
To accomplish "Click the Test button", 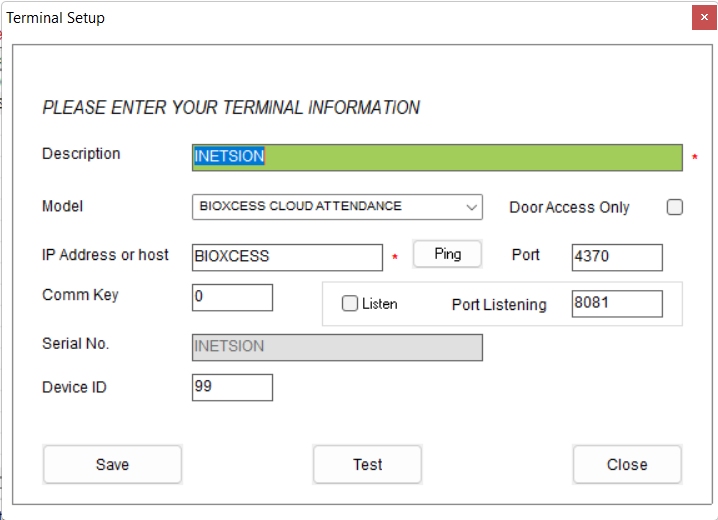I will pos(367,464).
